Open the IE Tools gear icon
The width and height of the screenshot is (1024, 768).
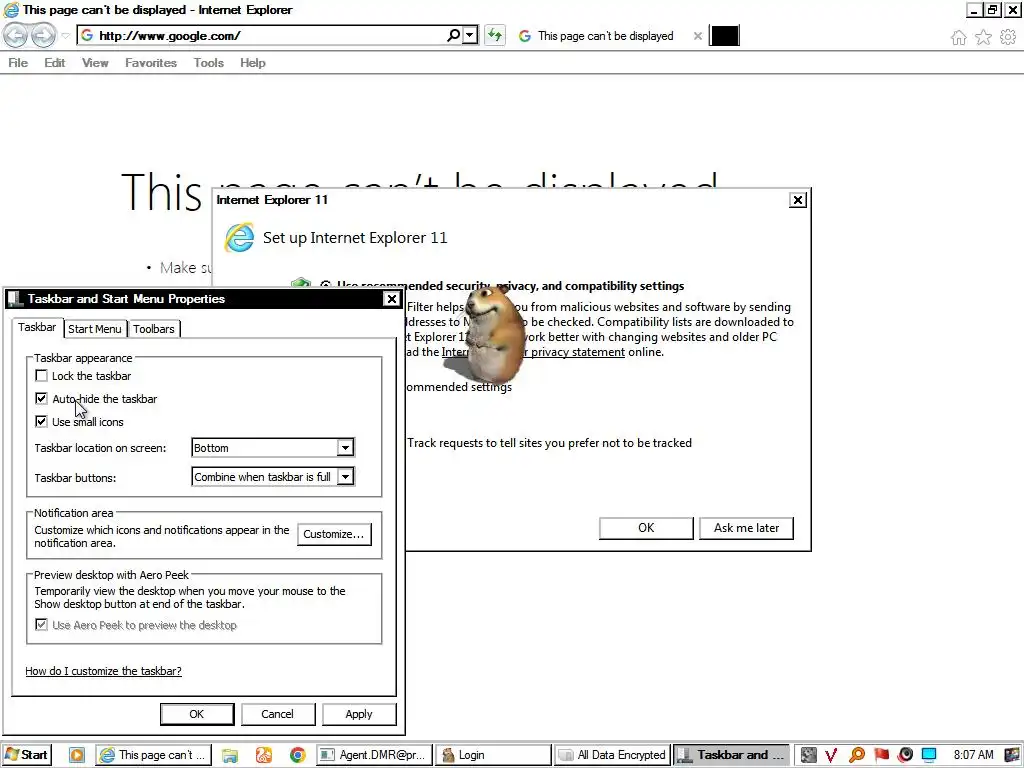coord(1008,37)
